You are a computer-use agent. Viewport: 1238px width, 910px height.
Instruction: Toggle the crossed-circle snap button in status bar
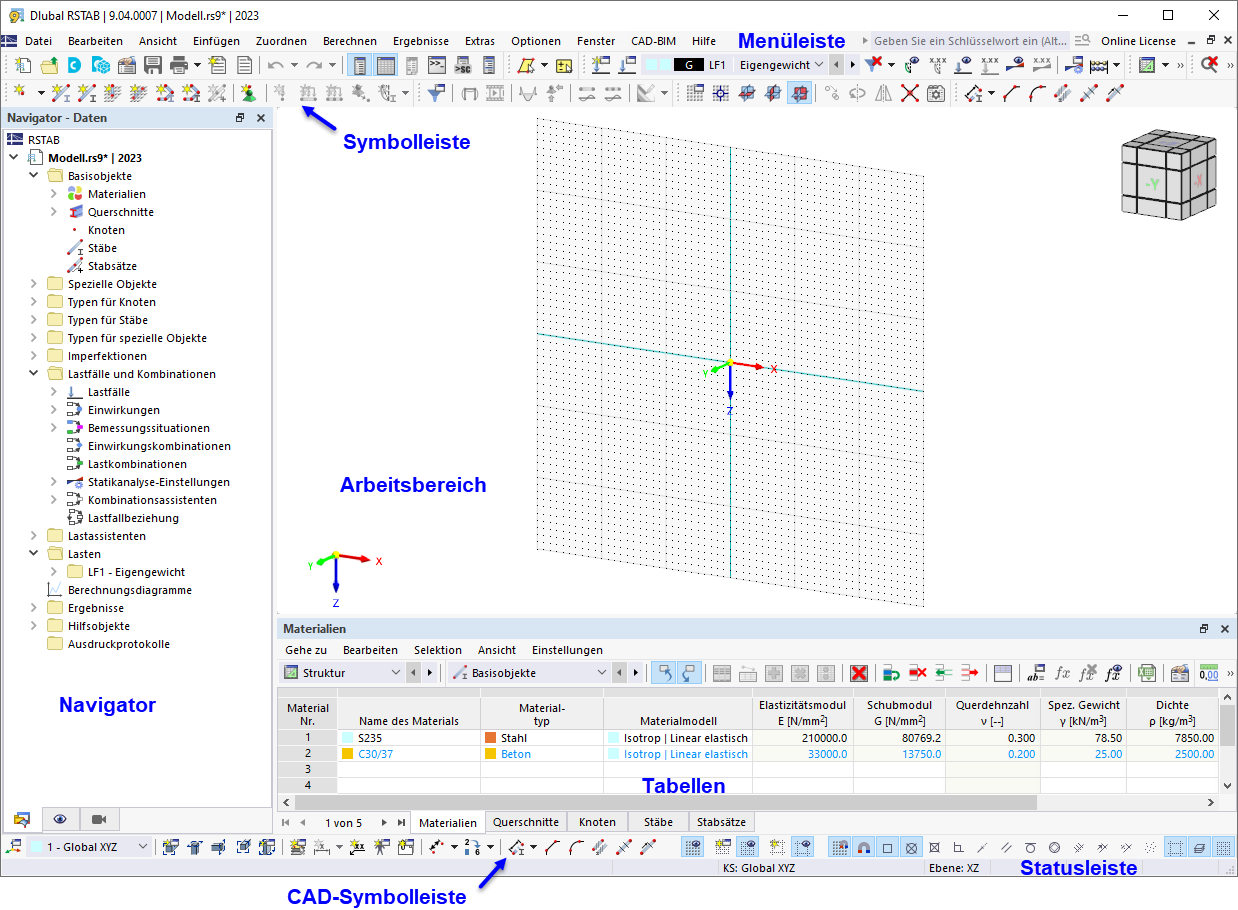(x=912, y=847)
